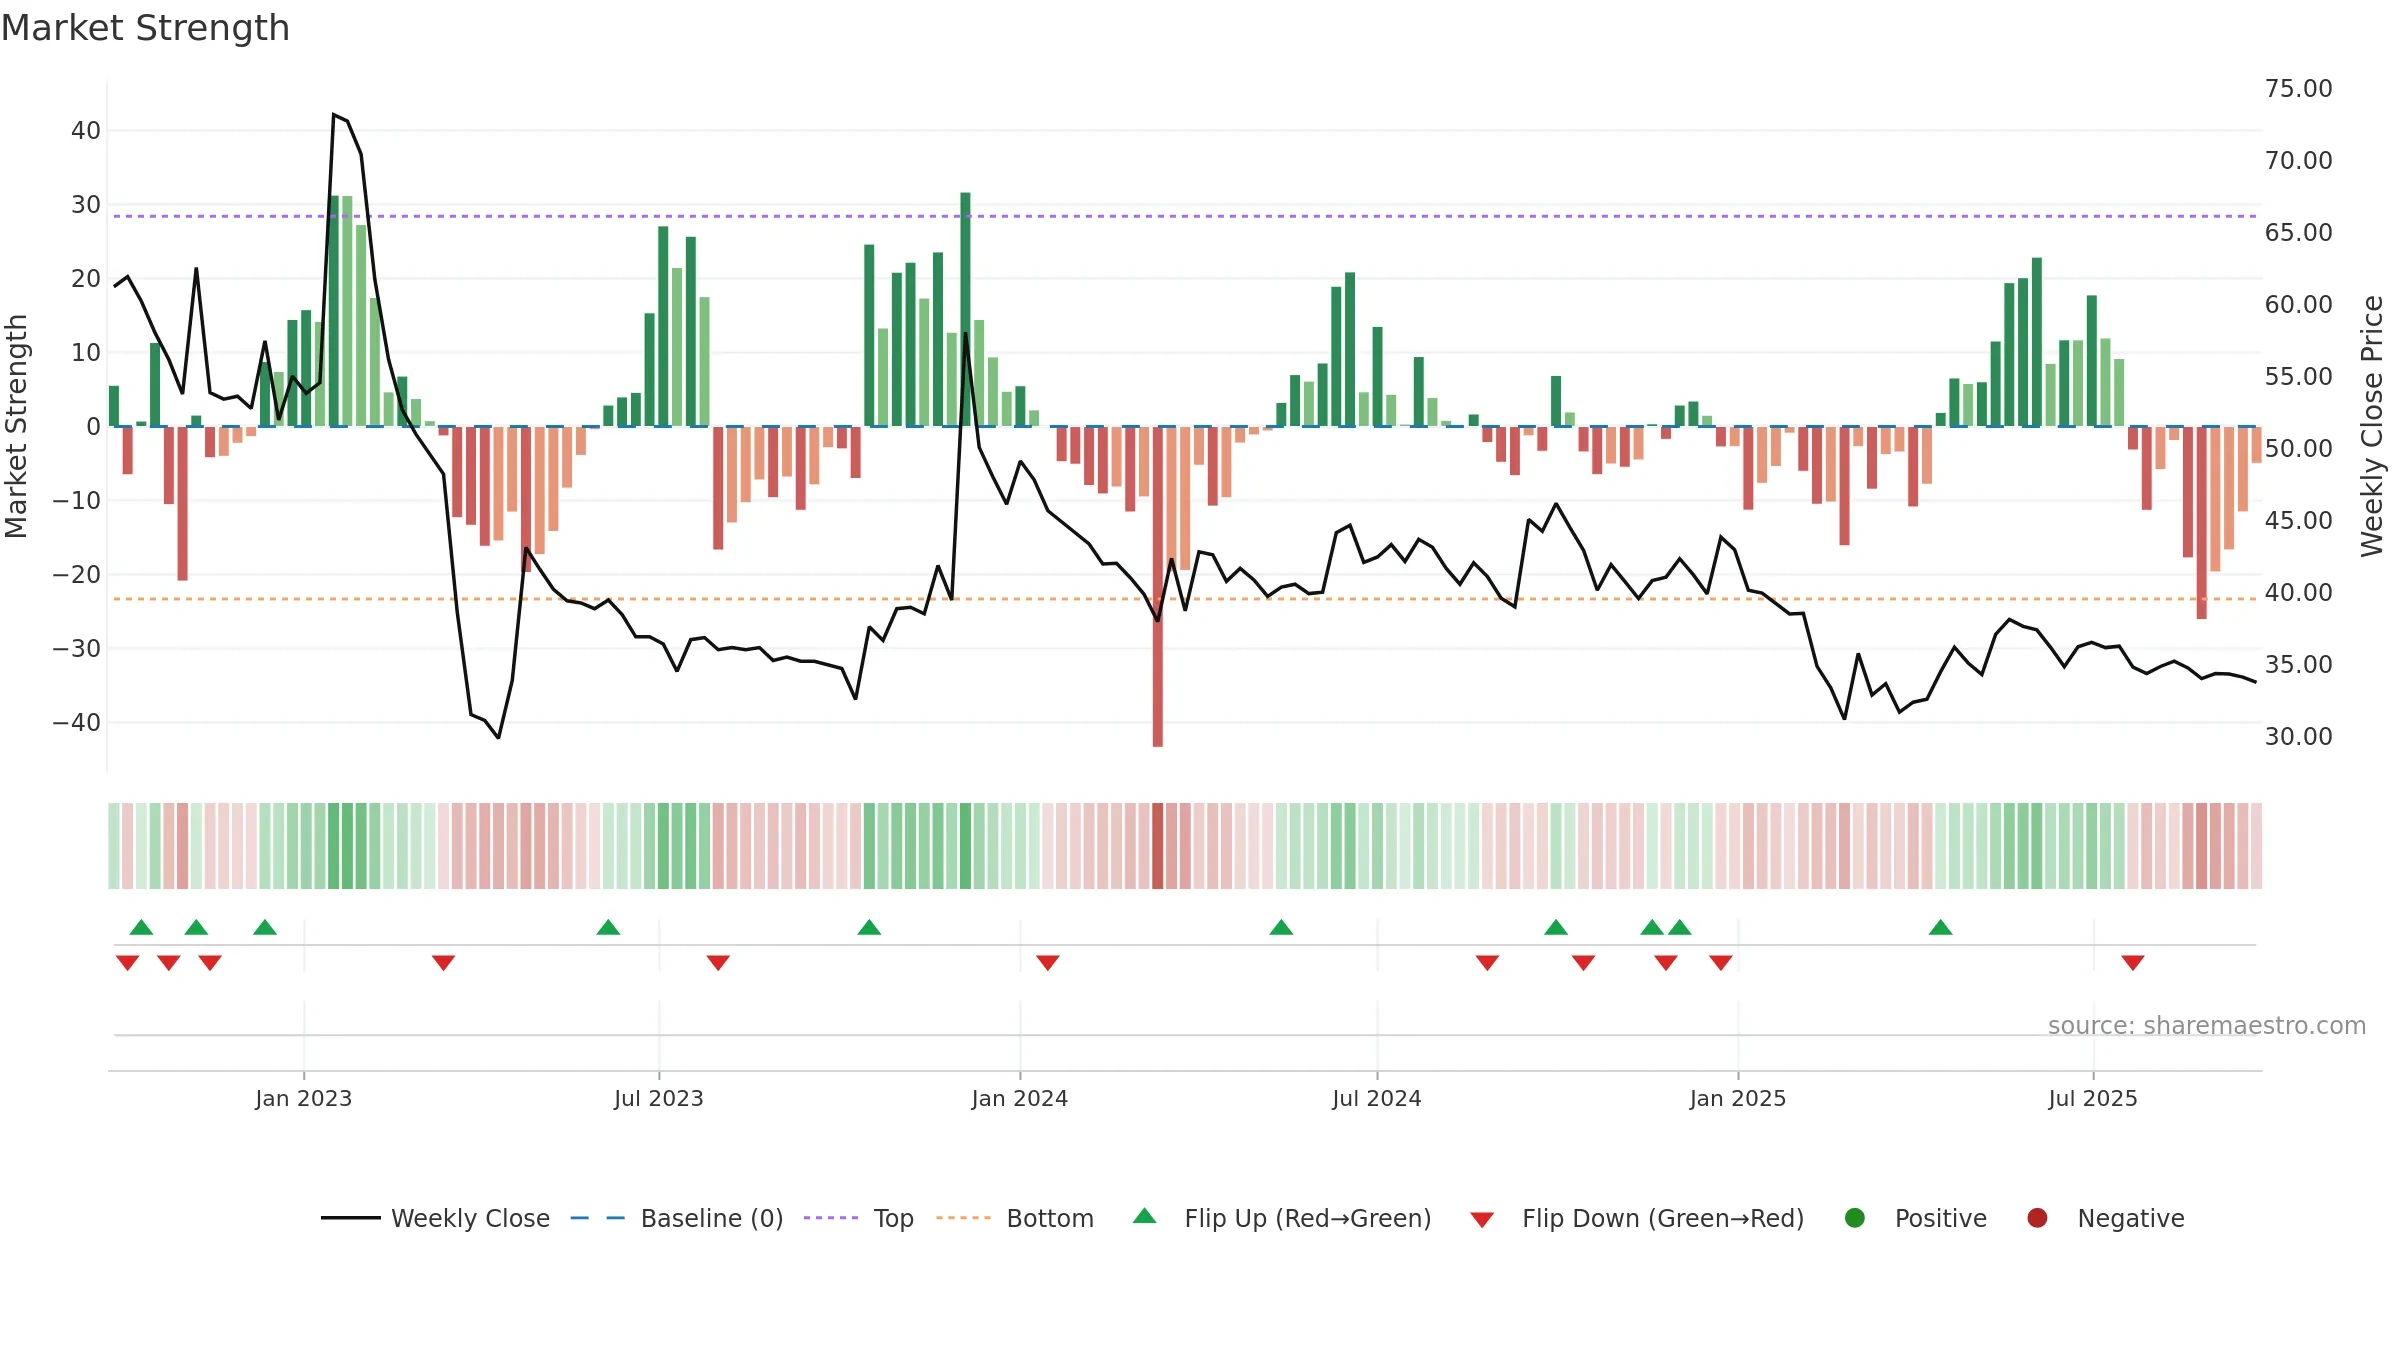Toggle the Top dotted line legend entry

[859, 1218]
